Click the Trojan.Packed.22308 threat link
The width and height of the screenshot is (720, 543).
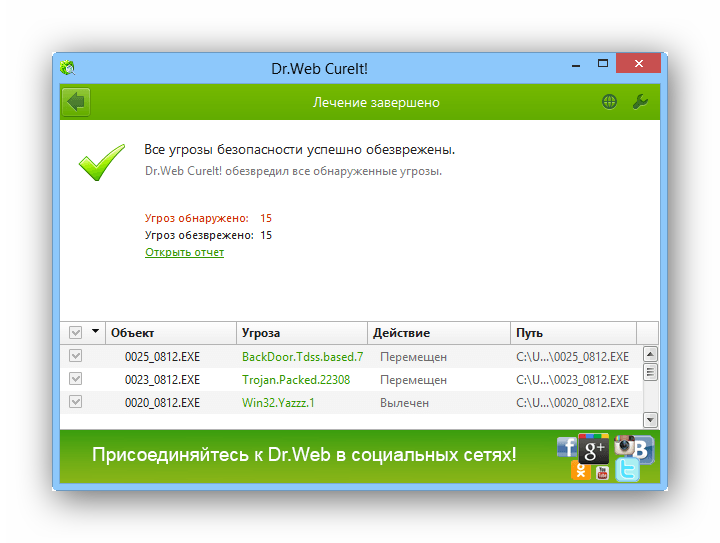[296, 380]
